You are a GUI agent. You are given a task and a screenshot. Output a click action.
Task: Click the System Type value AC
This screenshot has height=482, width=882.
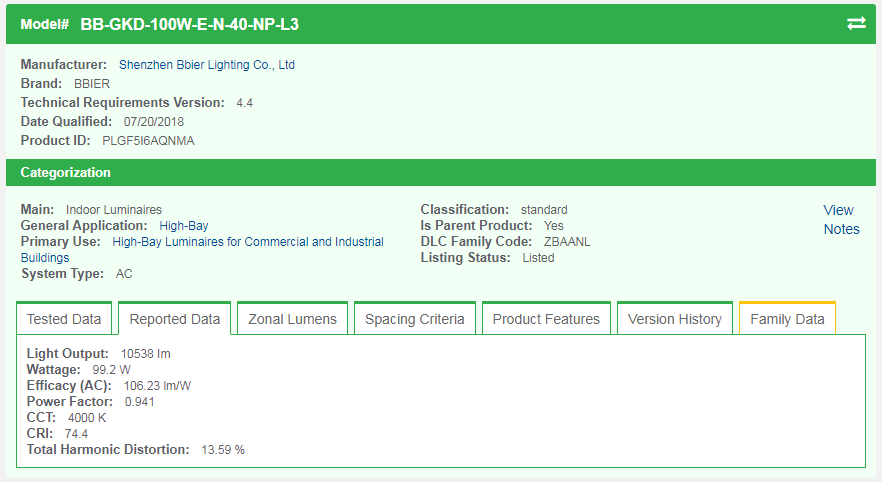(x=124, y=274)
